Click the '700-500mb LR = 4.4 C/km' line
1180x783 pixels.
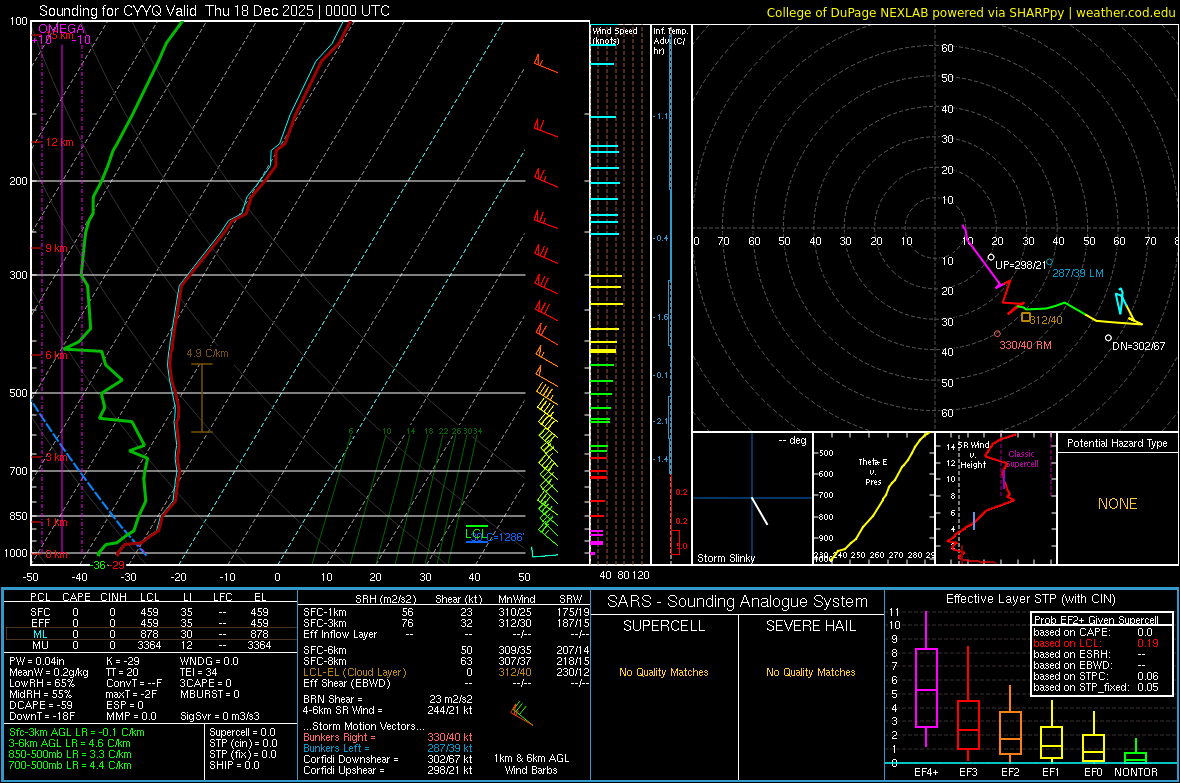[70, 765]
